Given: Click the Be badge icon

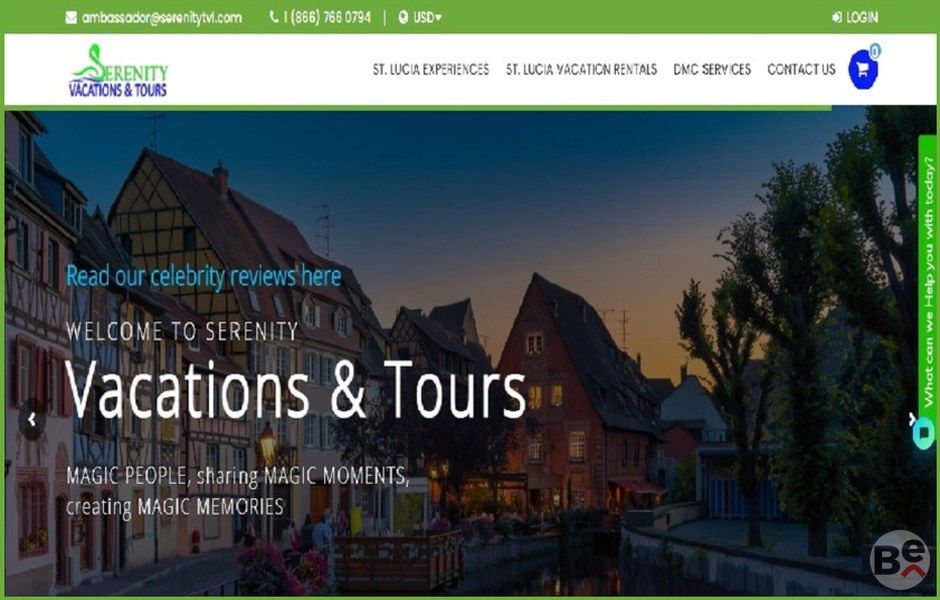Looking at the screenshot, I should point(900,560).
